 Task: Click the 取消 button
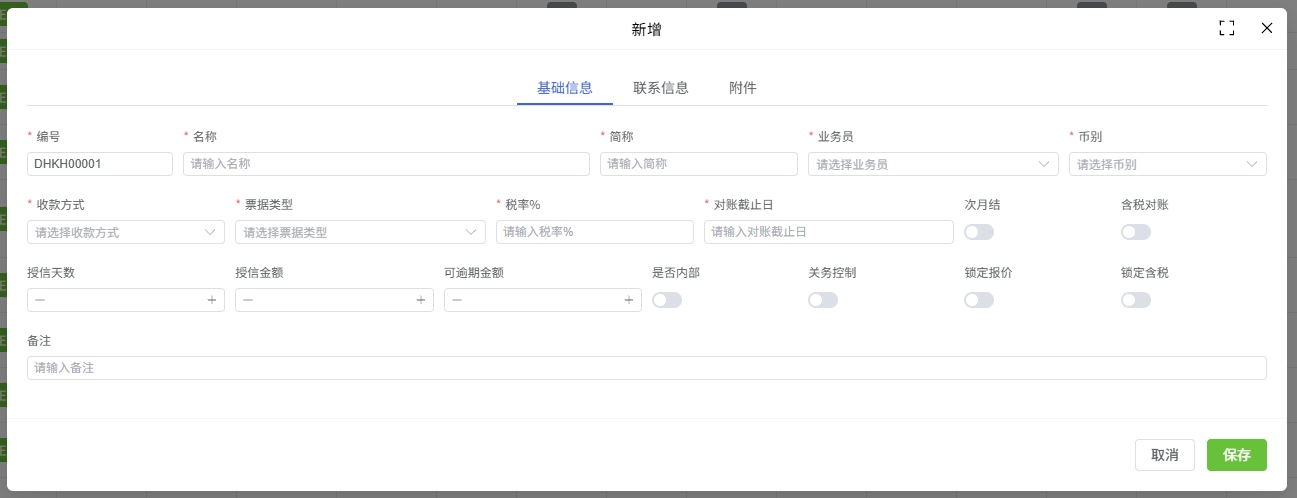tap(1165, 455)
